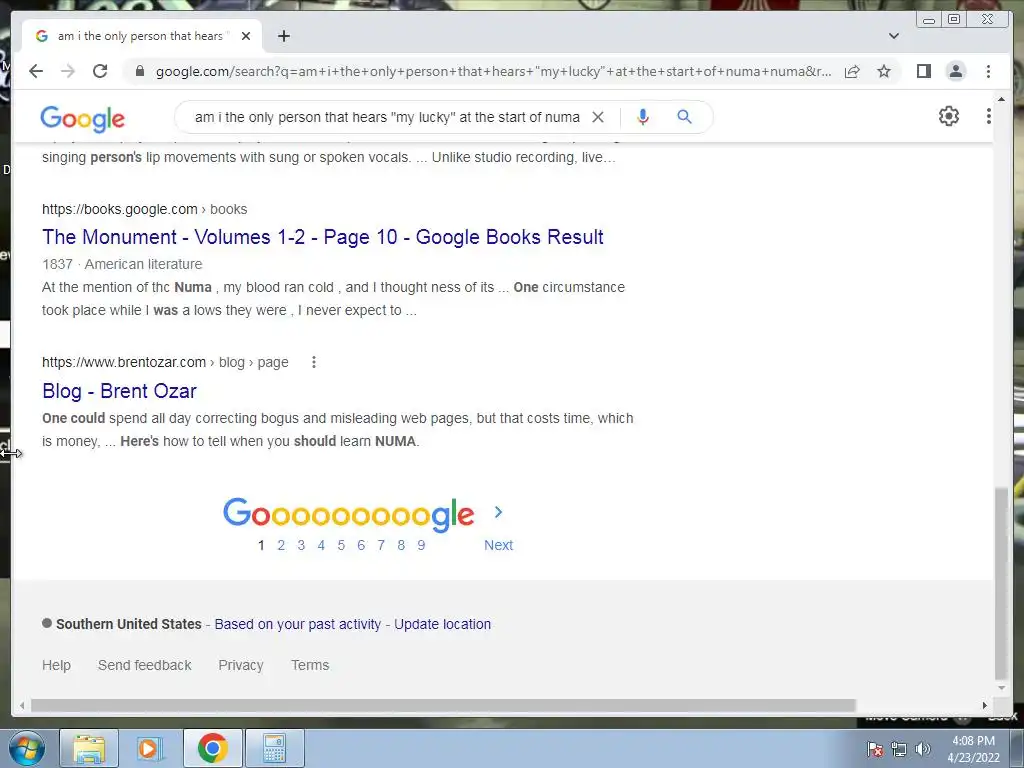
Task: Go to results page 7
Action: (381, 545)
